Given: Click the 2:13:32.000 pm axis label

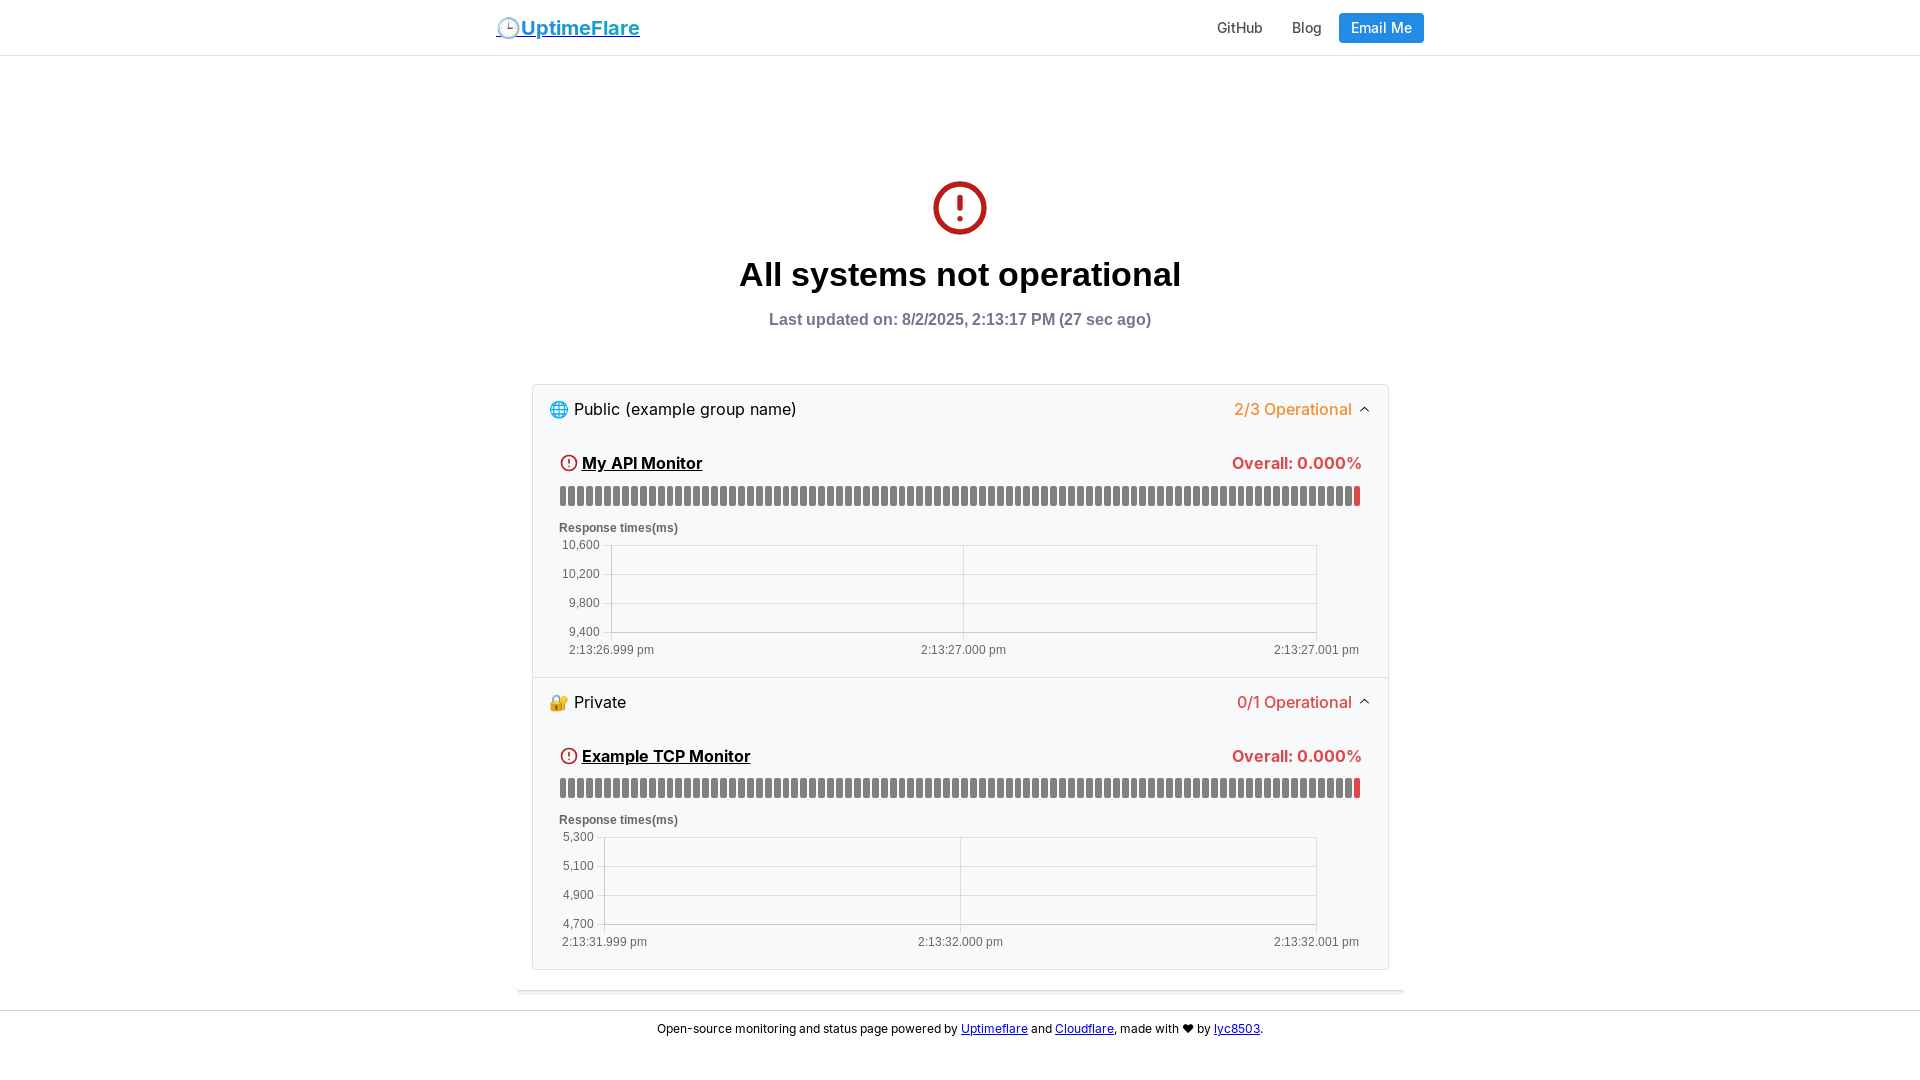Looking at the screenshot, I should [960, 942].
